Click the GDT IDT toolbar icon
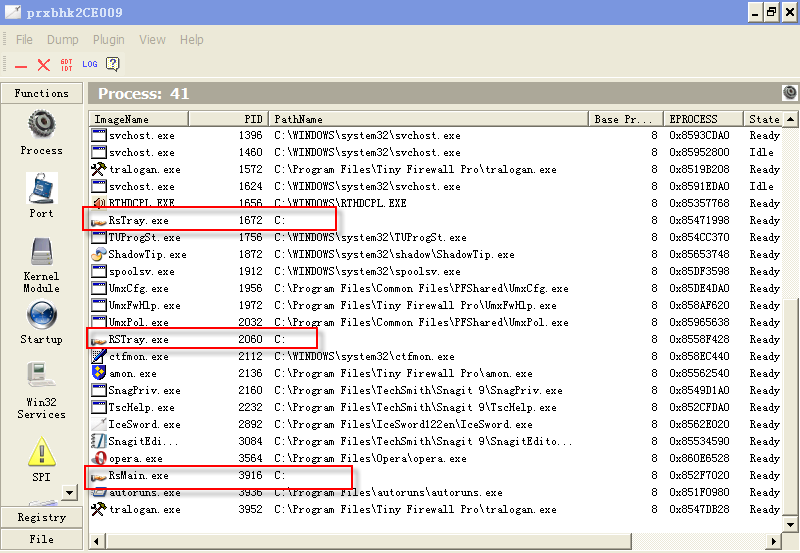Viewport: 800px width, 553px height. click(66, 65)
